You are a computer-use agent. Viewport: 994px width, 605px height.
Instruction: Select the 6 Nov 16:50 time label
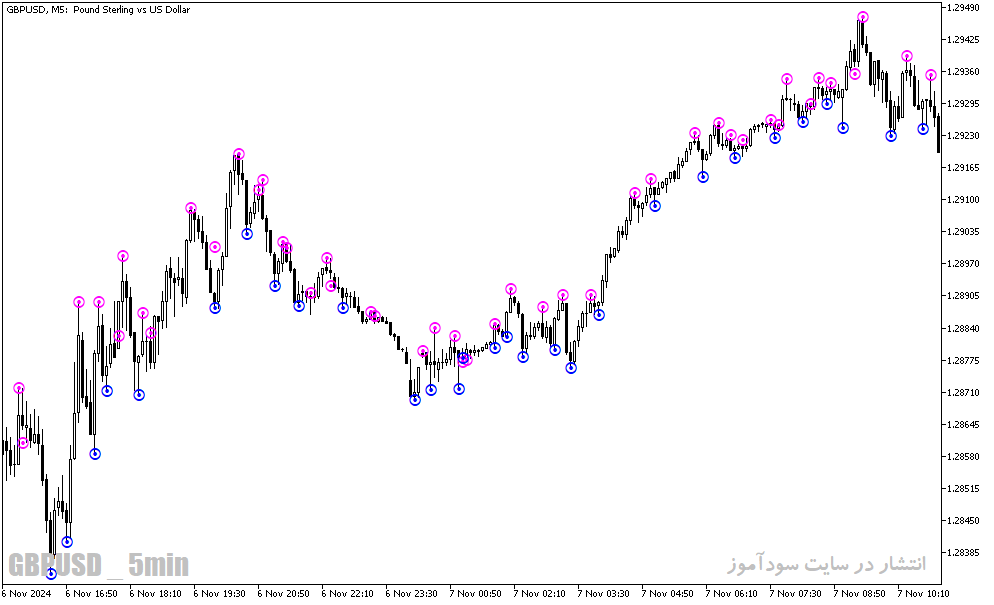pyautogui.click(x=91, y=594)
